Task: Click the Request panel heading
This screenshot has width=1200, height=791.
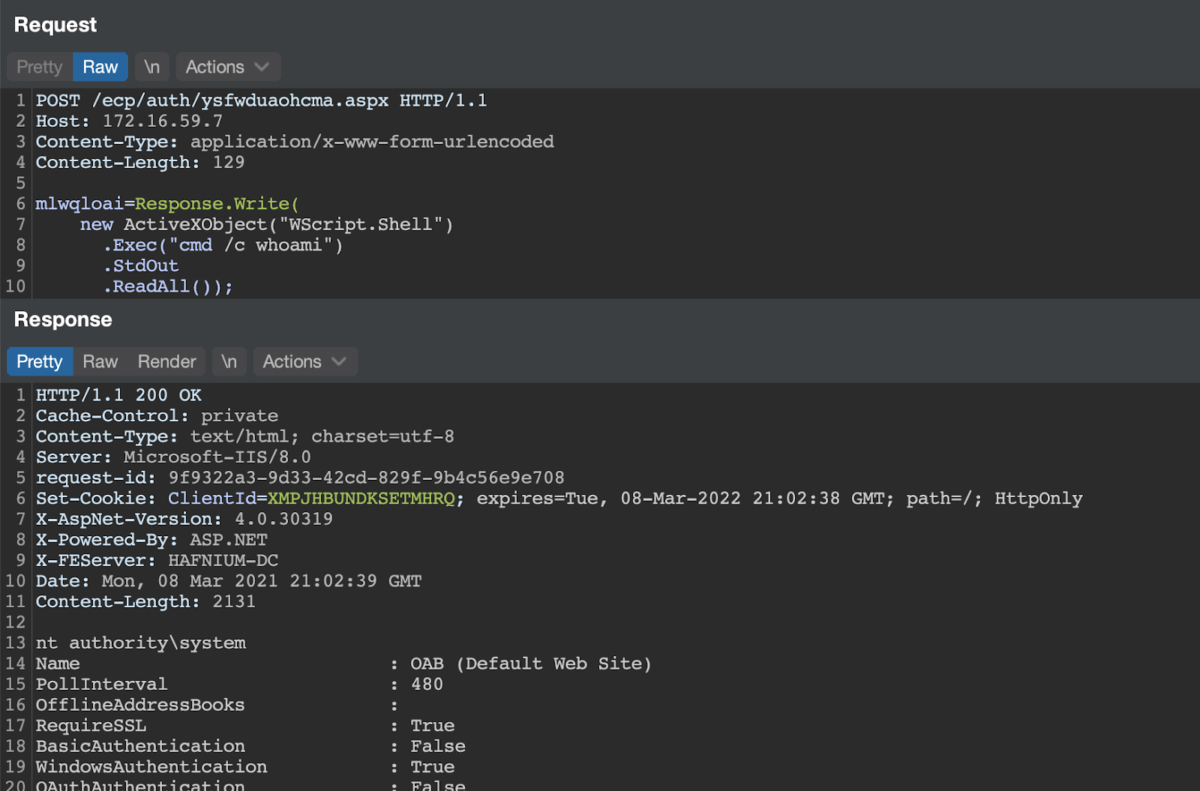Action: [56, 25]
